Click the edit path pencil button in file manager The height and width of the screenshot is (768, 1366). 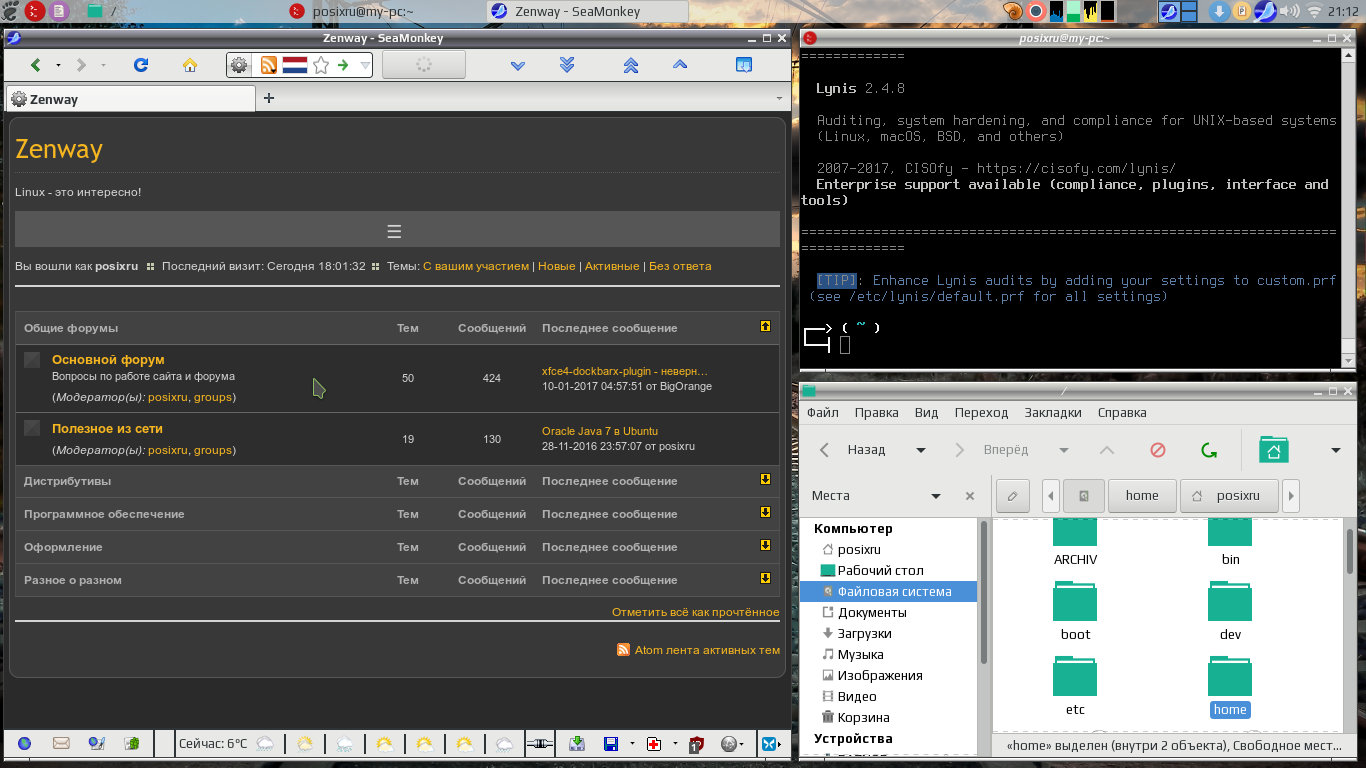click(1013, 495)
